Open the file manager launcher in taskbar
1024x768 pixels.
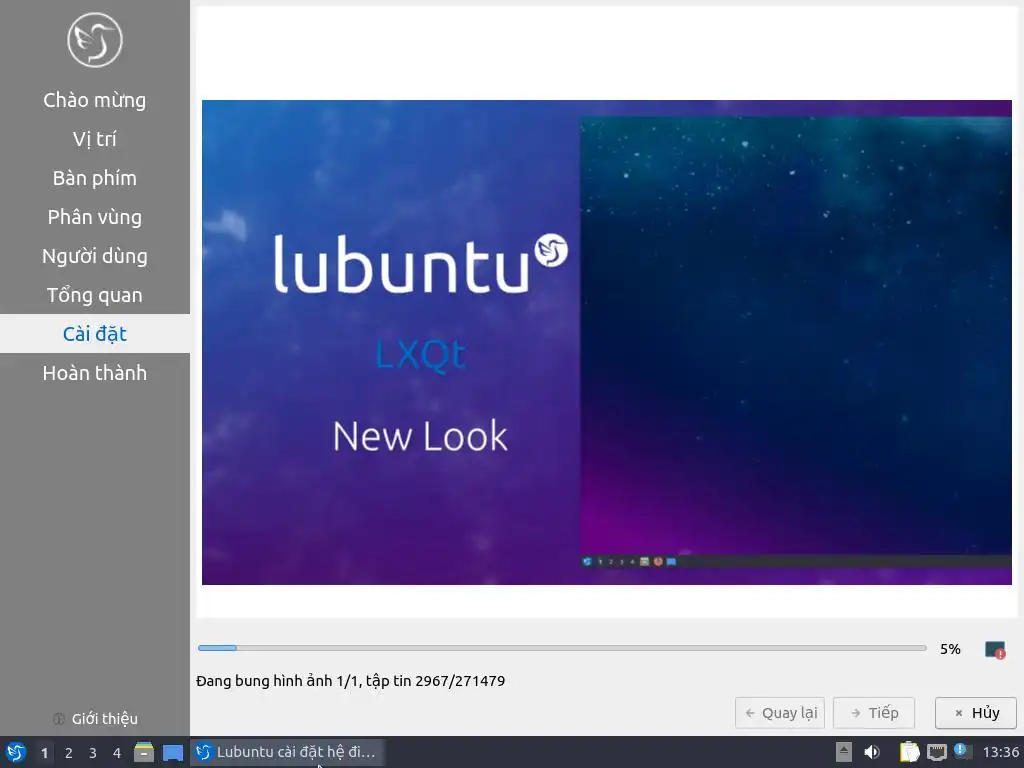click(144, 752)
